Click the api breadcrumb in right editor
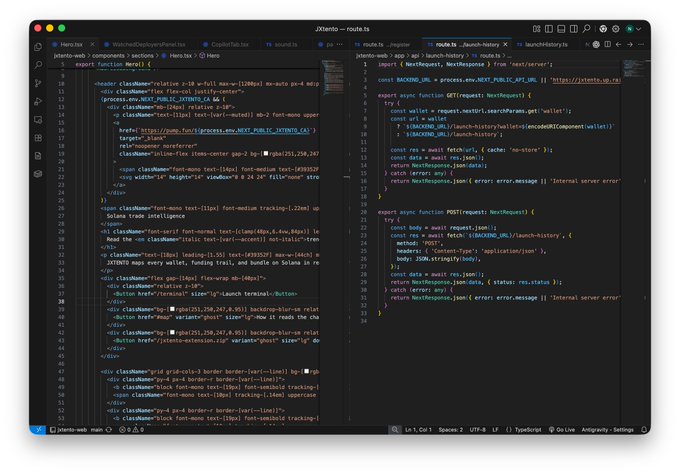680x473 pixels. (x=415, y=55)
